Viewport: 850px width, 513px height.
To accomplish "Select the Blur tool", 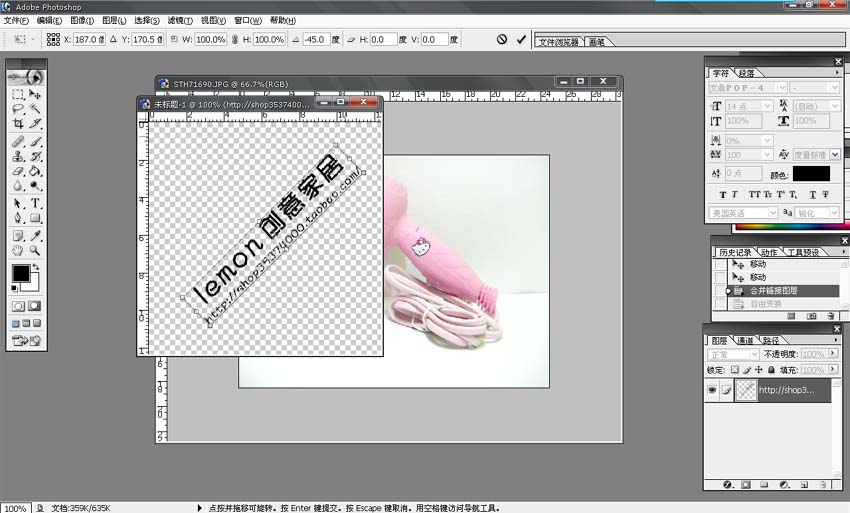I will point(18,186).
